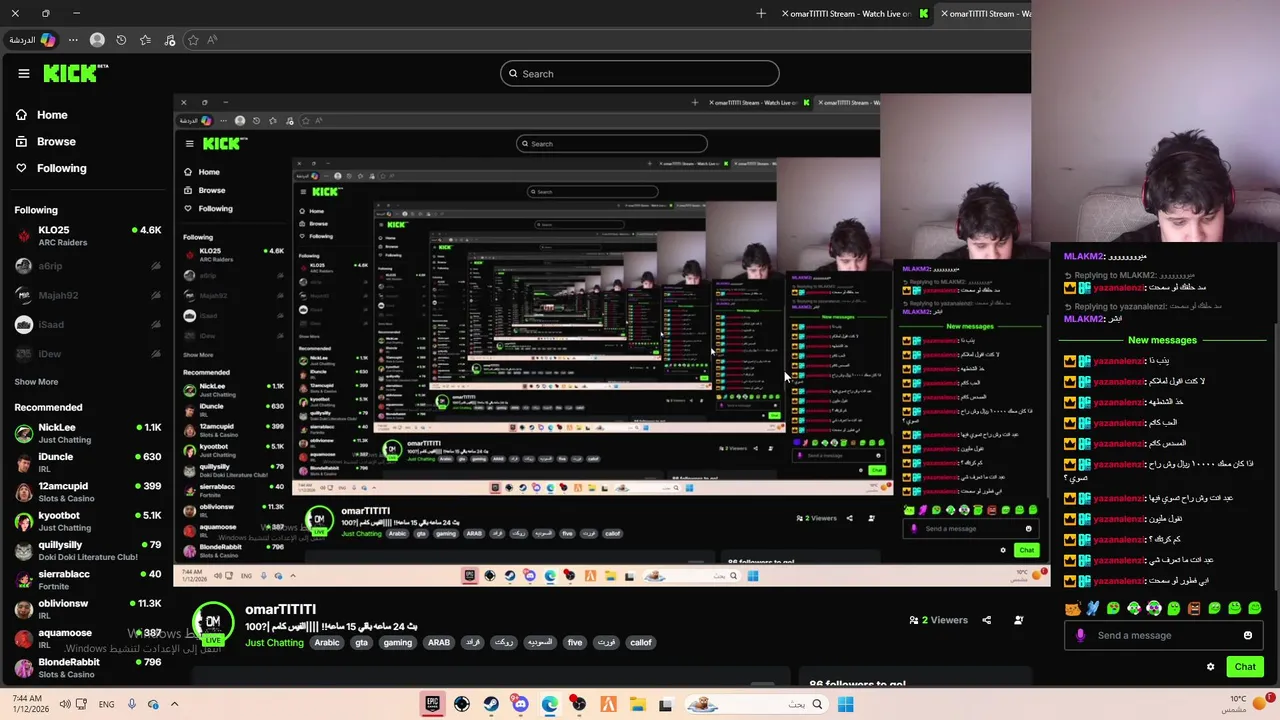Select the gta stream tag

(x=362, y=643)
